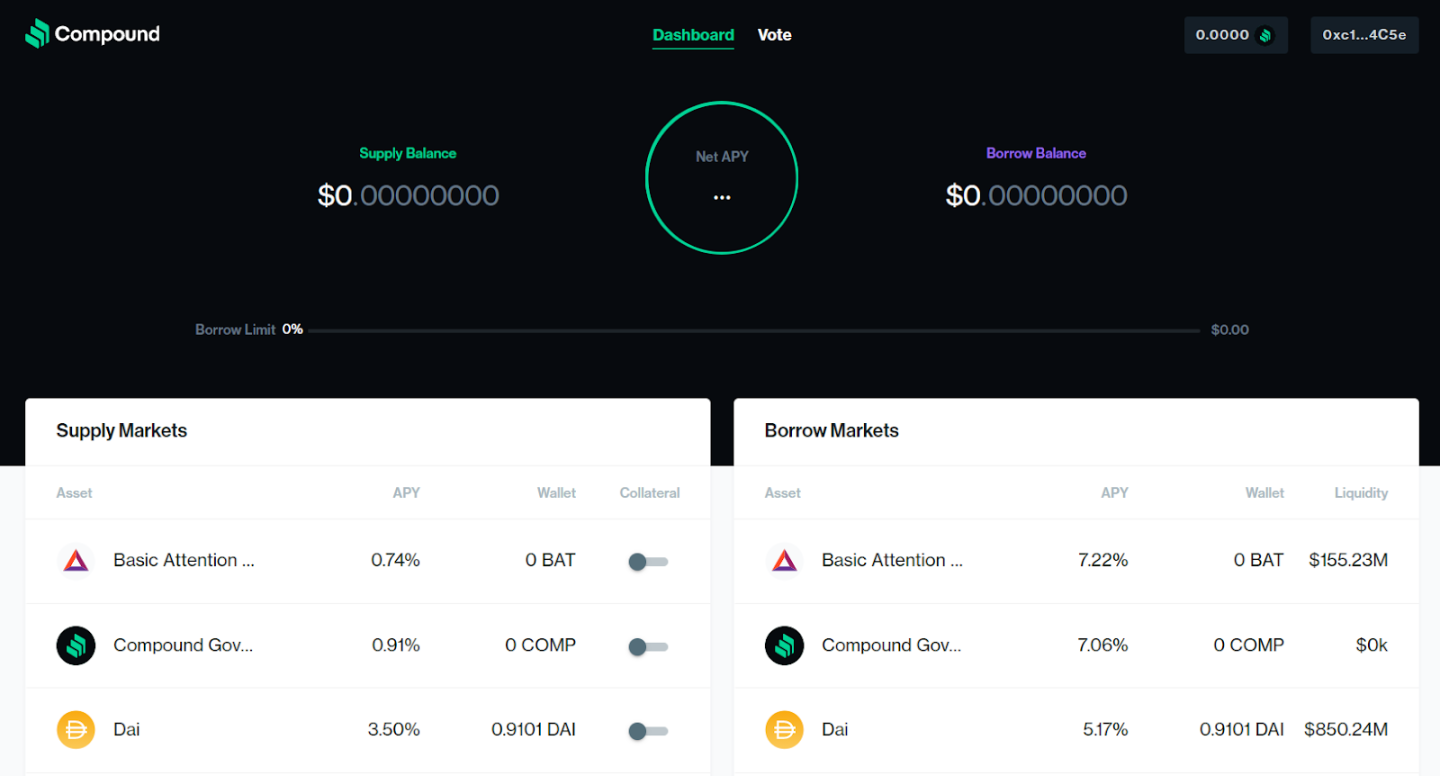Click the Borrow Limit progress bar

750,330
